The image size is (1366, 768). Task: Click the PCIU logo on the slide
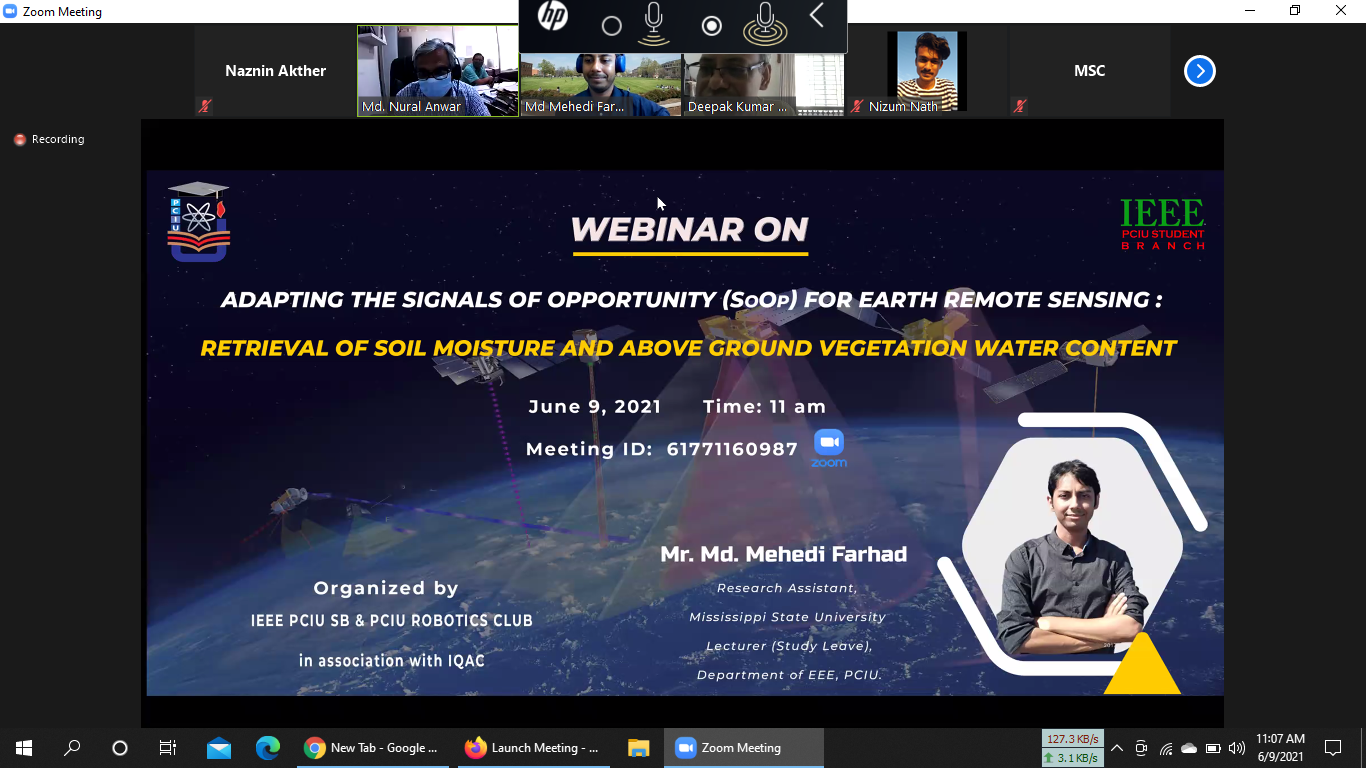tap(199, 221)
